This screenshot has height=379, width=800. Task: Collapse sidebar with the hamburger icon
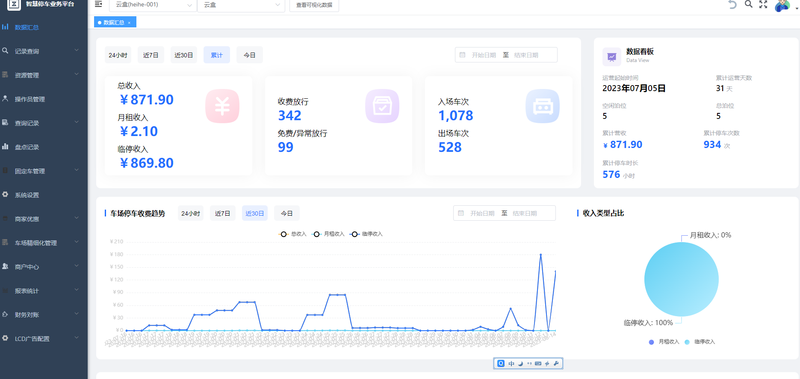pyautogui.click(x=98, y=4)
